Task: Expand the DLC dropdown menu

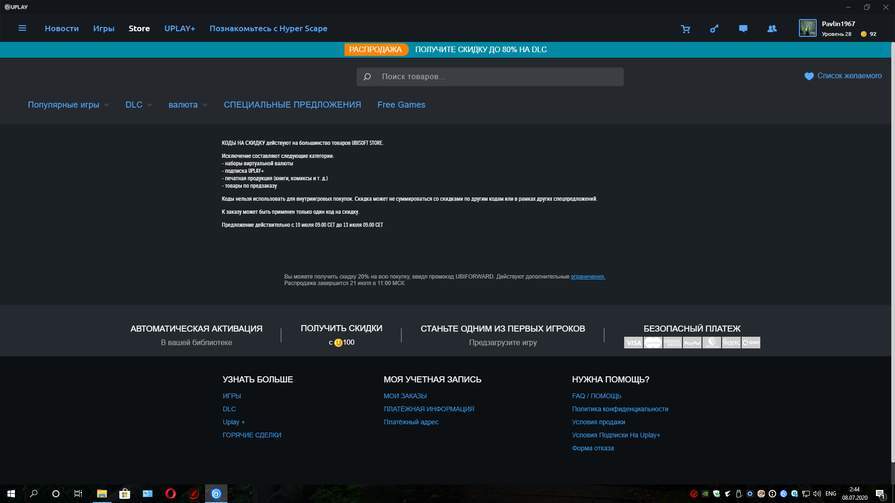Action: pyautogui.click(x=138, y=105)
